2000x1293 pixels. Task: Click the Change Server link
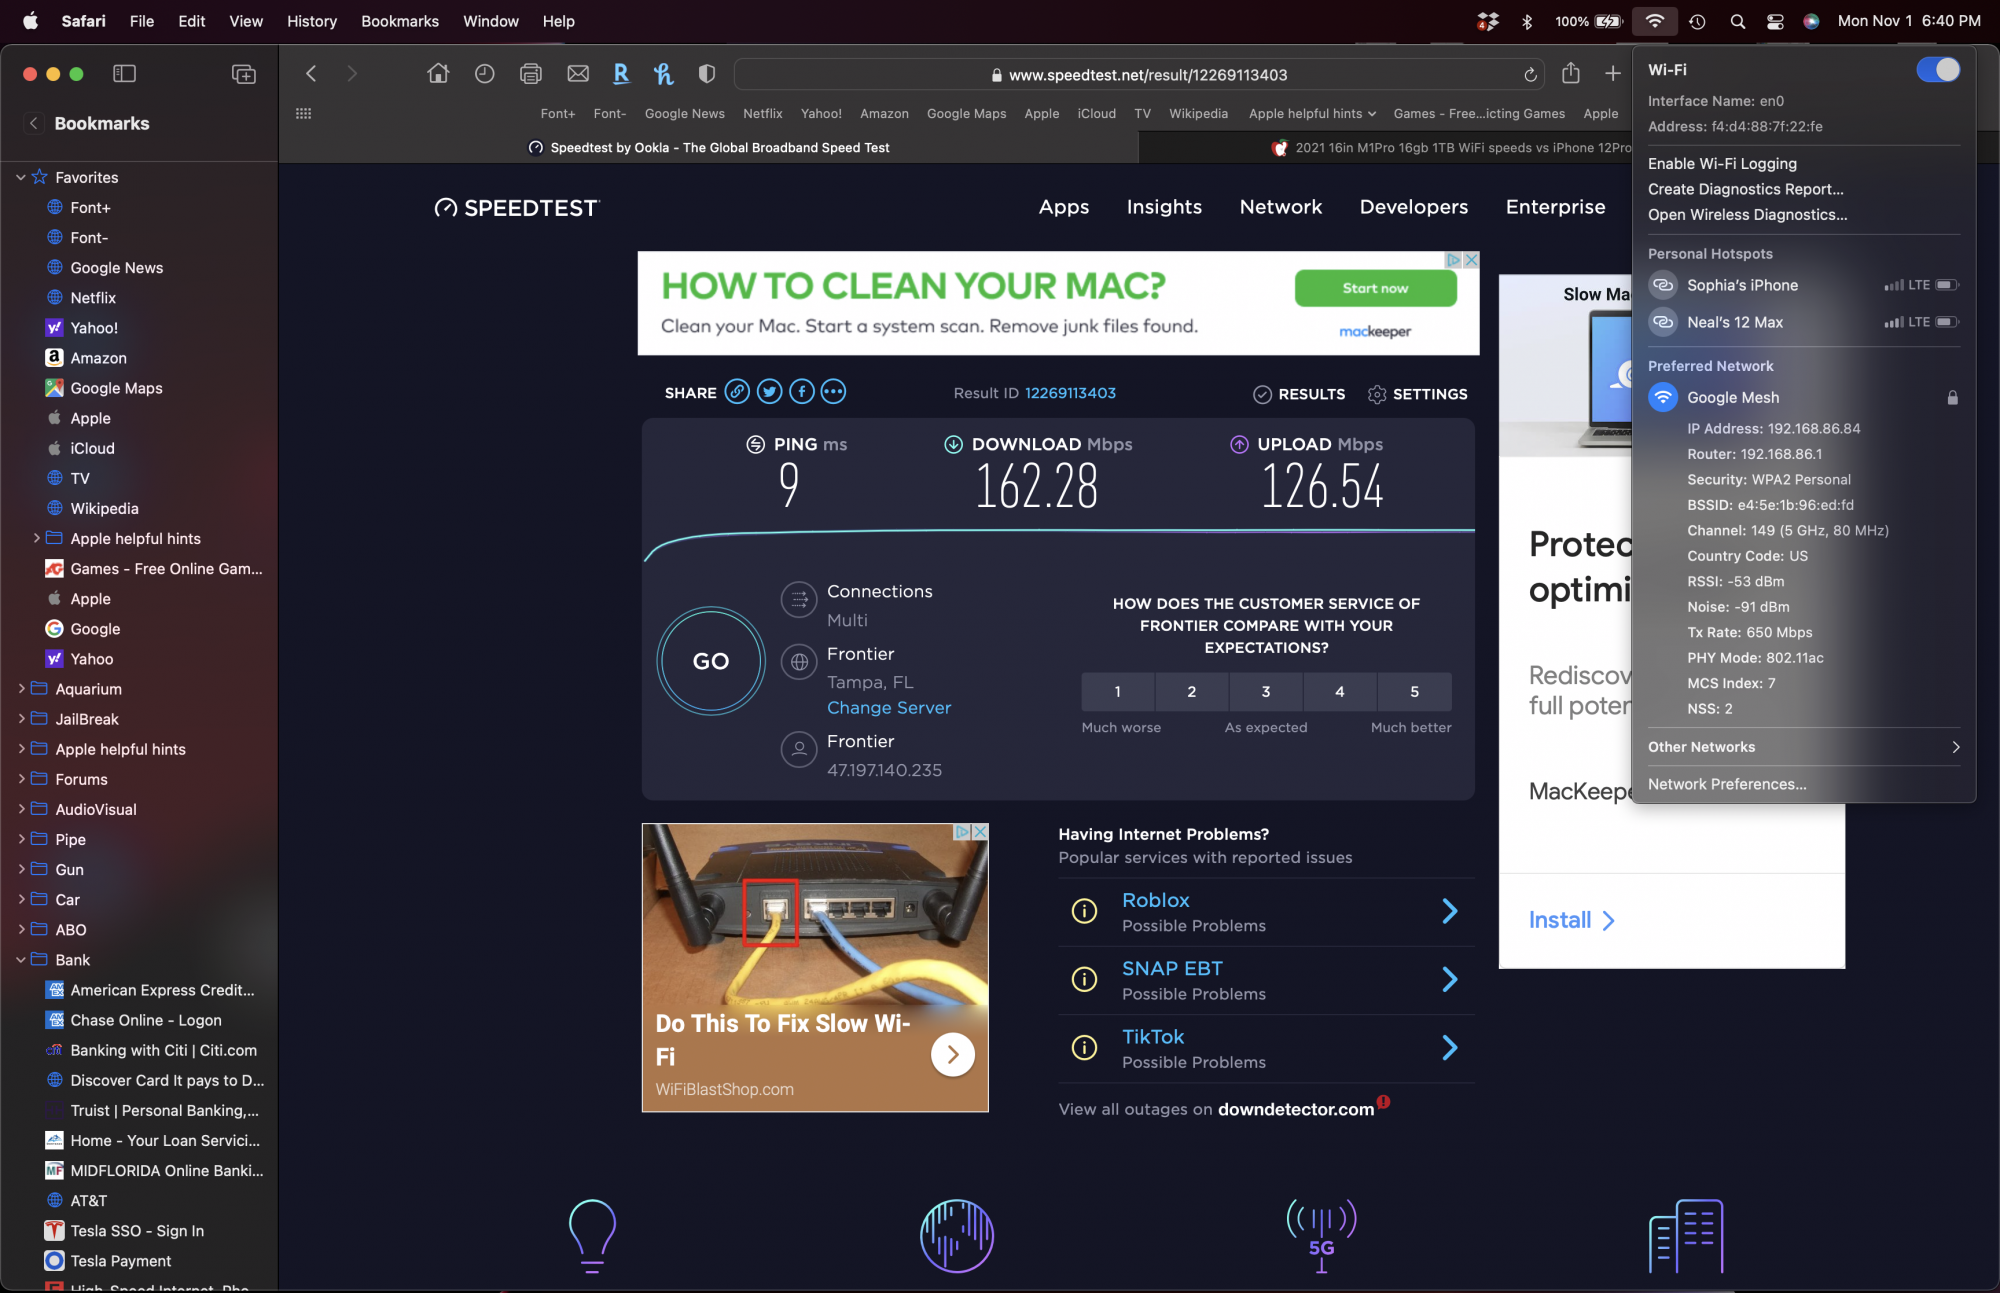tap(889, 708)
